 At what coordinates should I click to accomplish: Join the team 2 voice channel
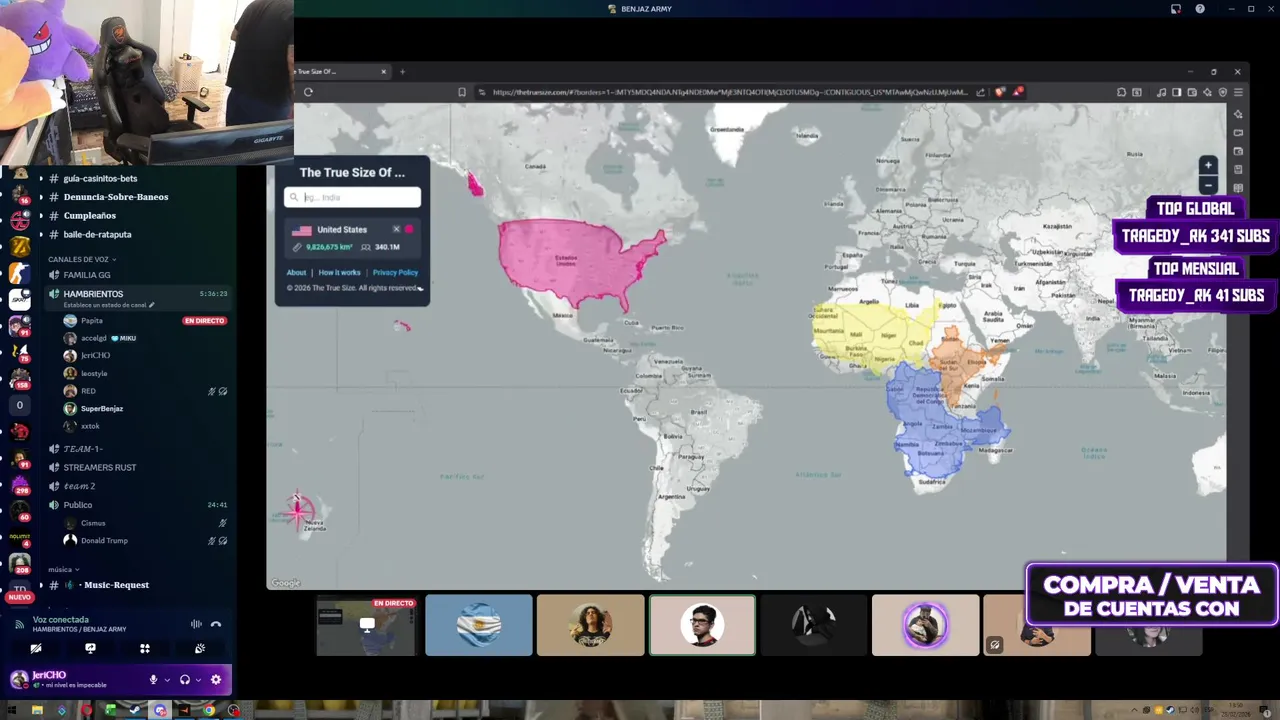(x=79, y=486)
